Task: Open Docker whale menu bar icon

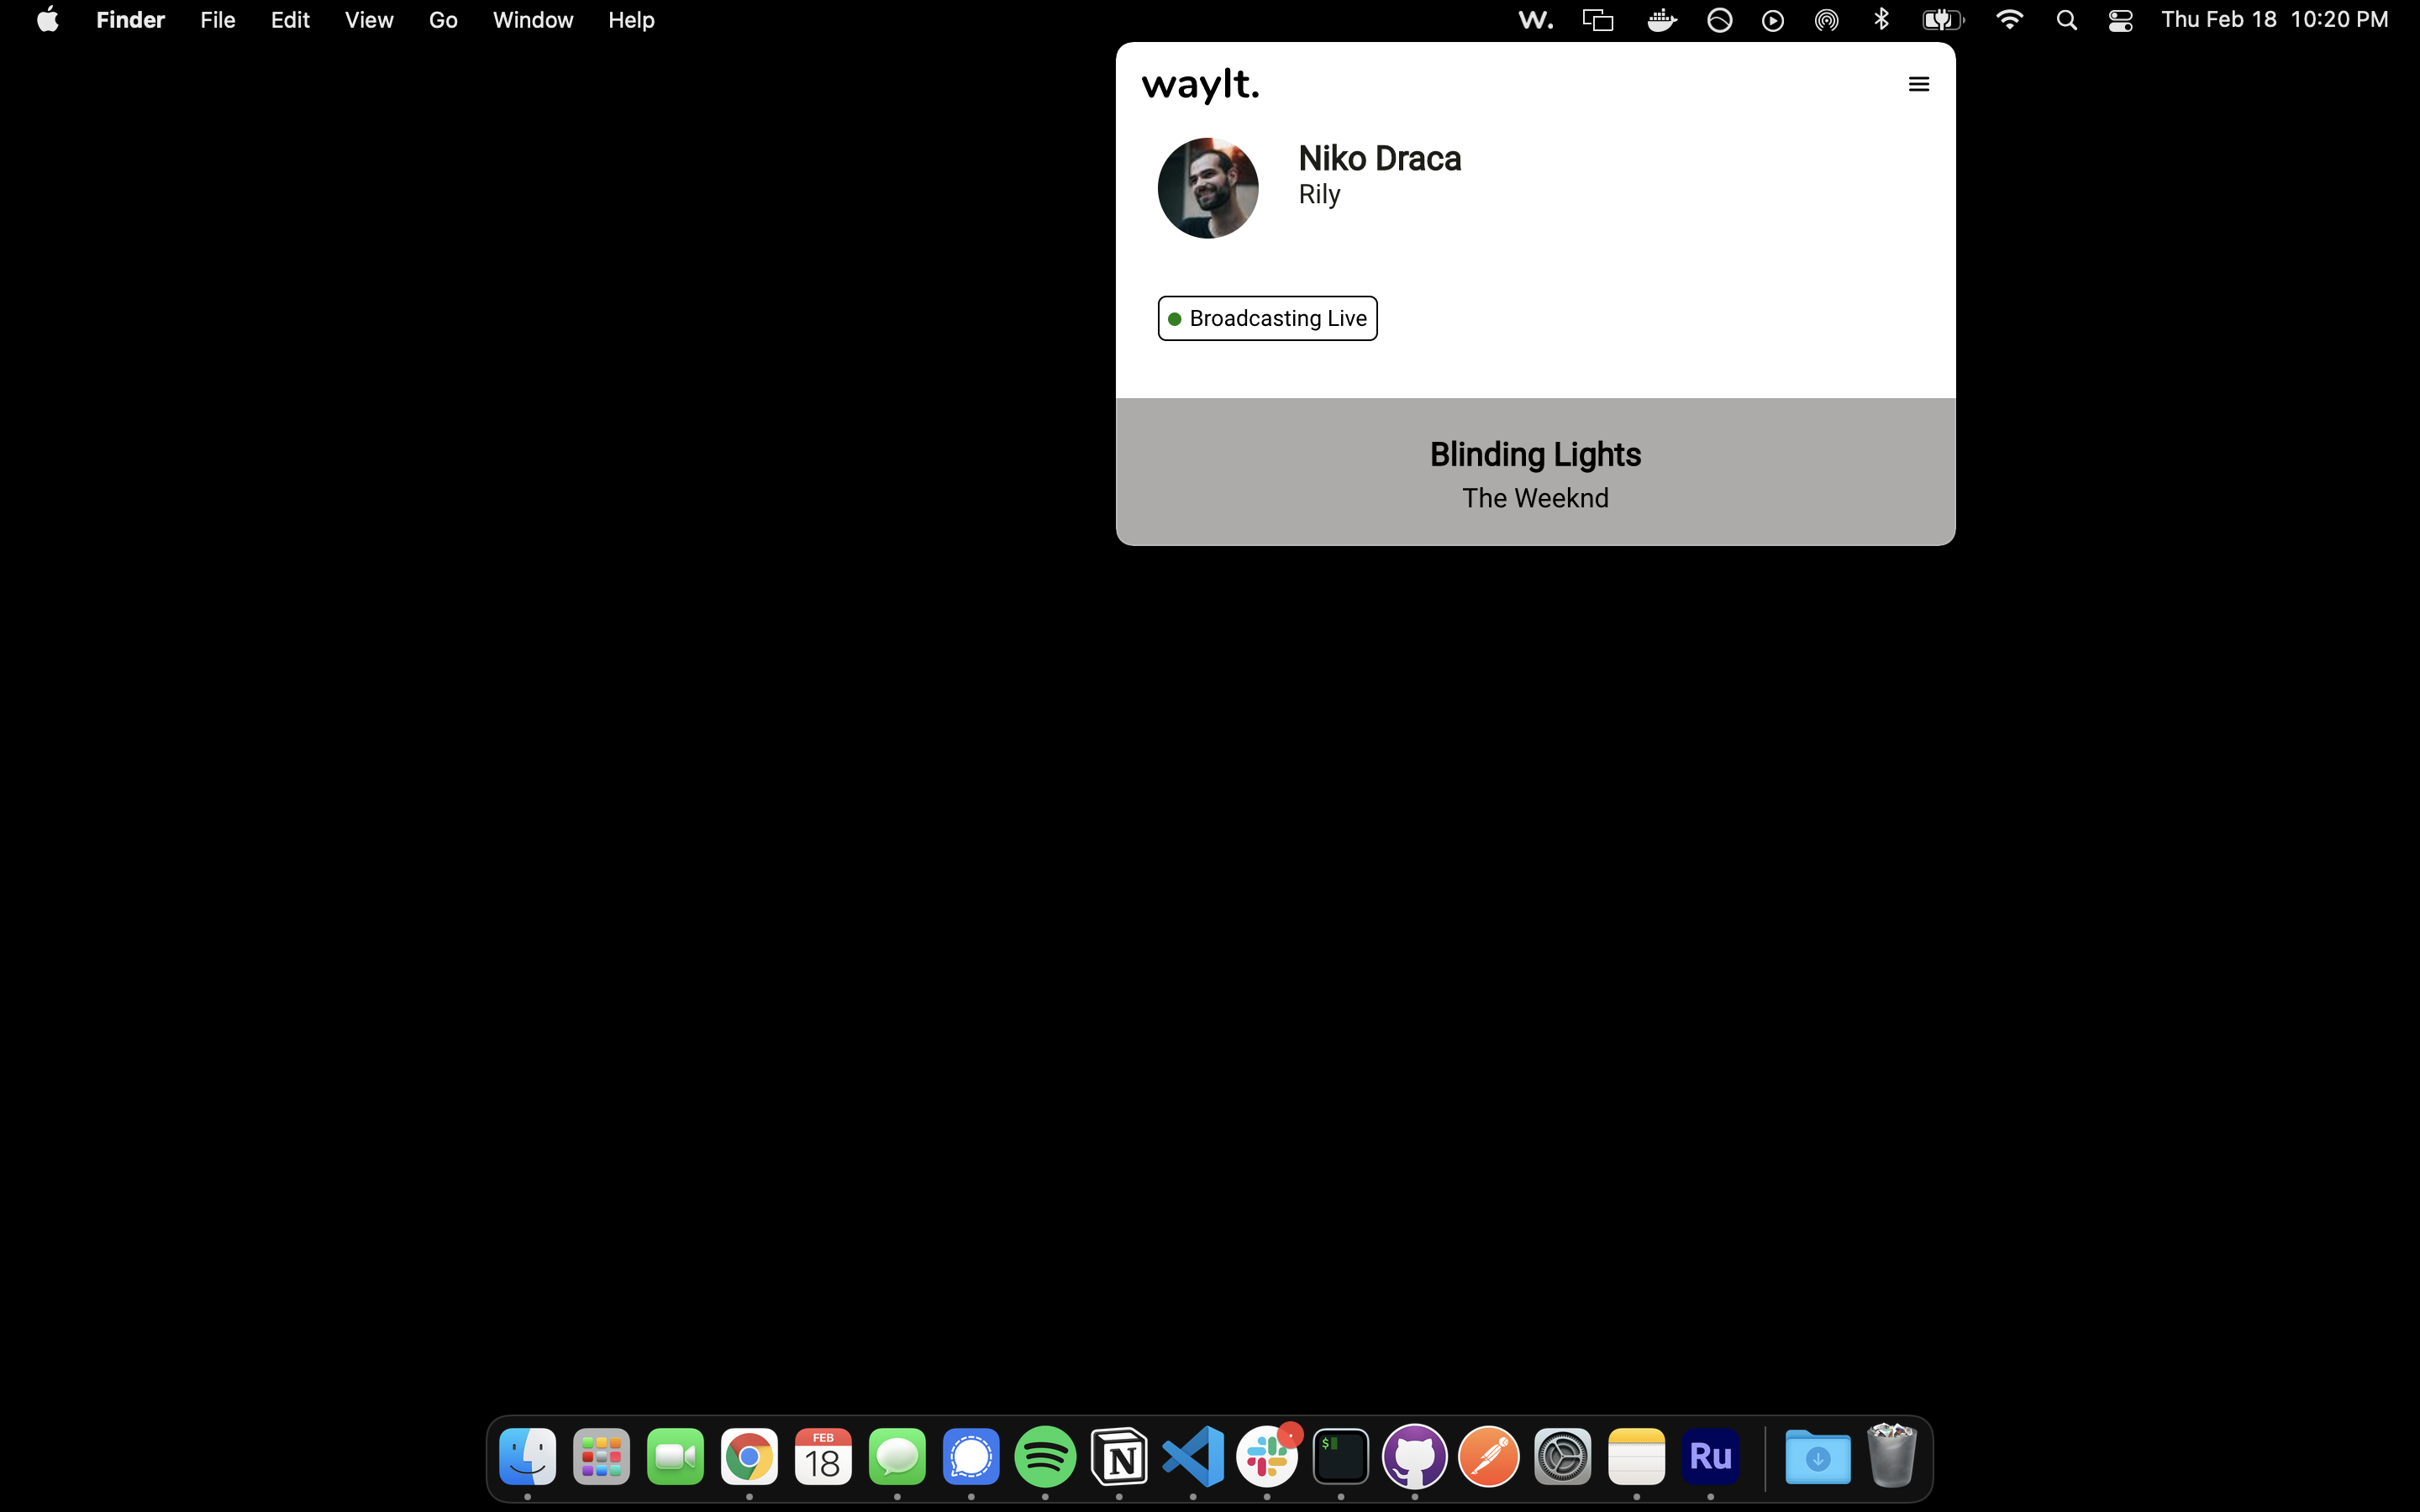Action: [x=1661, y=20]
